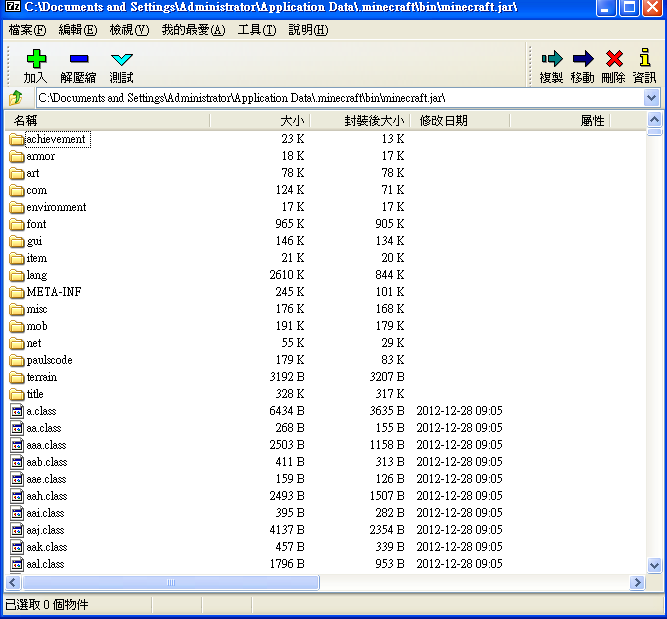
Task: Click the red X 刪除 (Delete) icon
Action: [613, 60]
